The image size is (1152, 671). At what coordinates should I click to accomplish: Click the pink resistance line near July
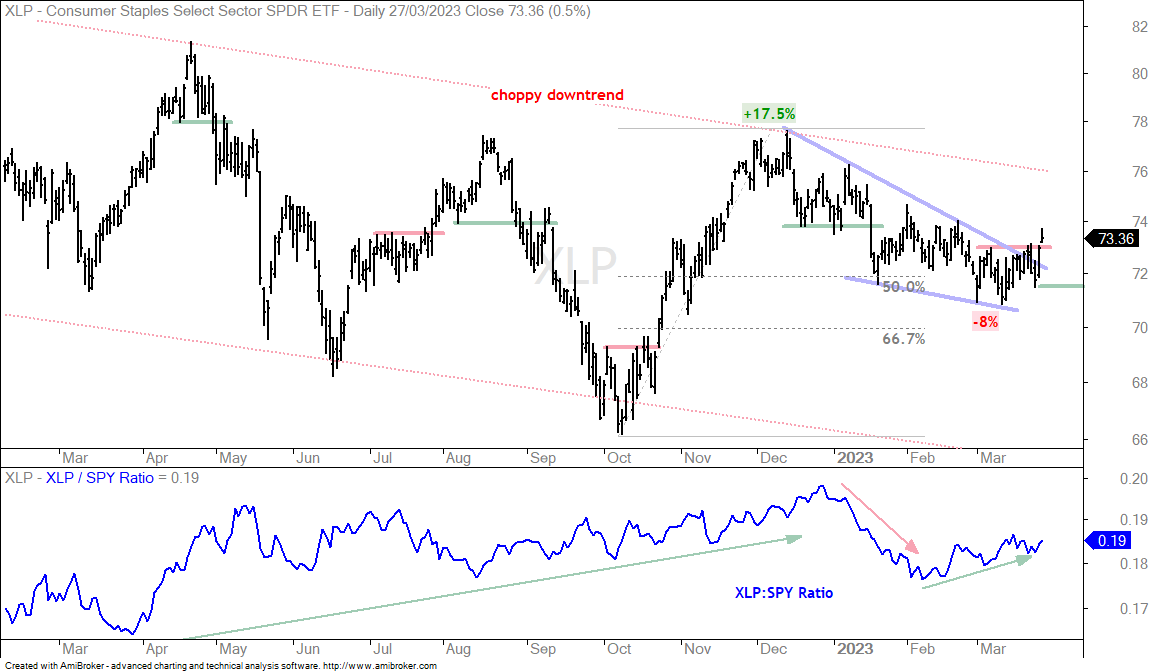408,233
